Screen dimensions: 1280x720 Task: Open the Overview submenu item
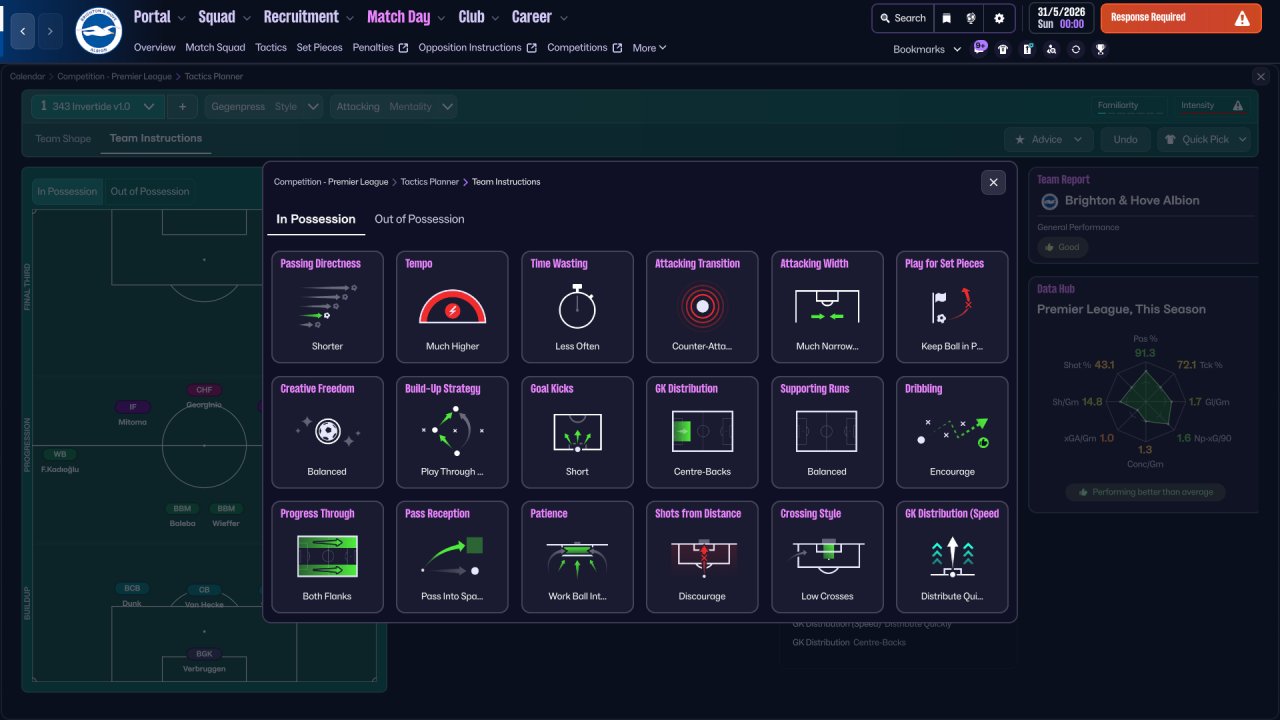154,47
